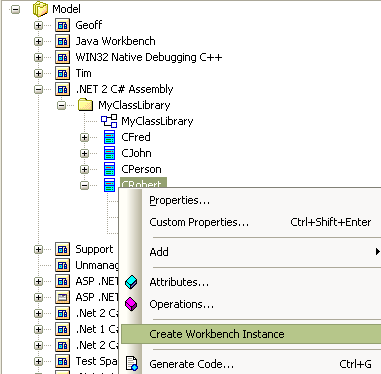This screenshot has height=374, width=381.
Task: Select the CJohn class label
Action: click(x=136, y=153)
